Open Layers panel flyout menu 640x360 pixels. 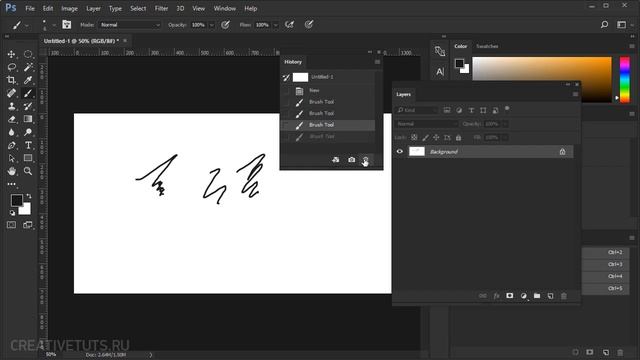click(x=575, y=94)
